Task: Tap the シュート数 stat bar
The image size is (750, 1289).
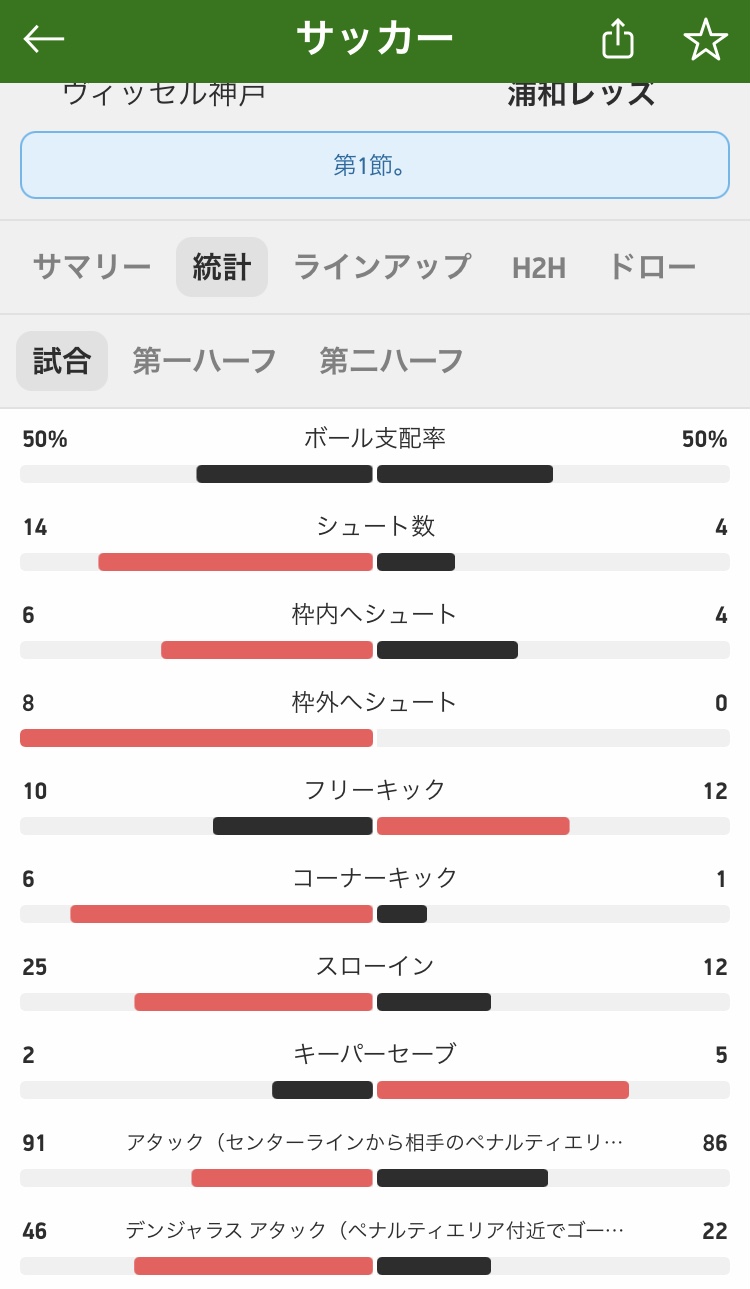Action: click(x=375, y=562)
